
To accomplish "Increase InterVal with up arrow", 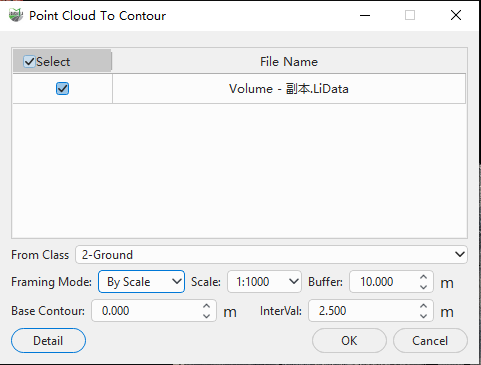I will point(423,306).
